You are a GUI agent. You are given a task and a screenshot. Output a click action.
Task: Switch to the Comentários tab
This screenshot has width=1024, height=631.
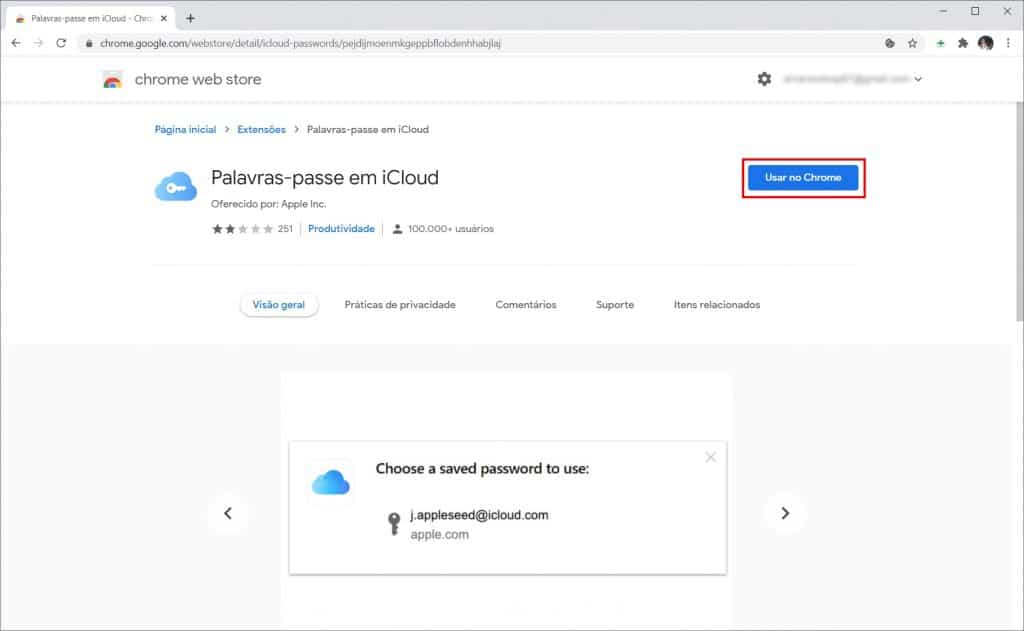click(526, 305)
